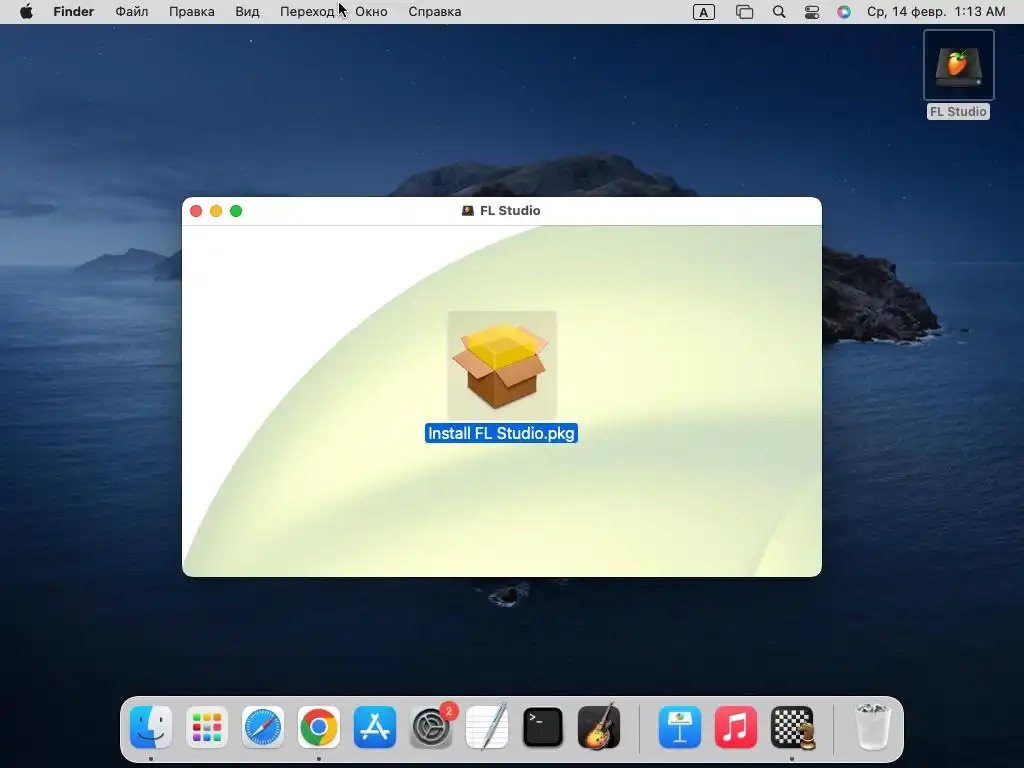Open the App Store from the Dock
Viewport: 1024px width, 768px height.
click(x=375, y=727)
